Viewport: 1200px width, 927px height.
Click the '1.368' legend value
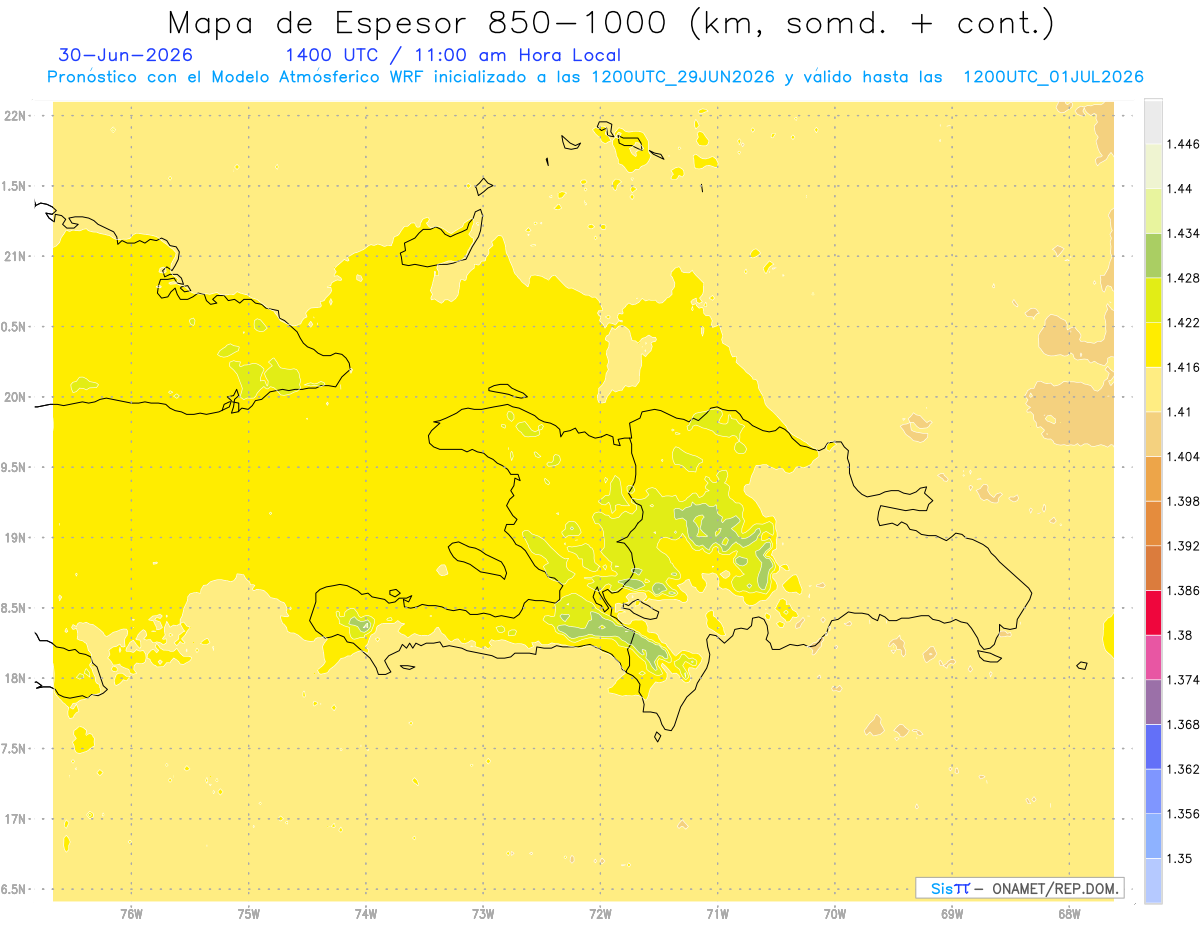[x=1183, y=724]
